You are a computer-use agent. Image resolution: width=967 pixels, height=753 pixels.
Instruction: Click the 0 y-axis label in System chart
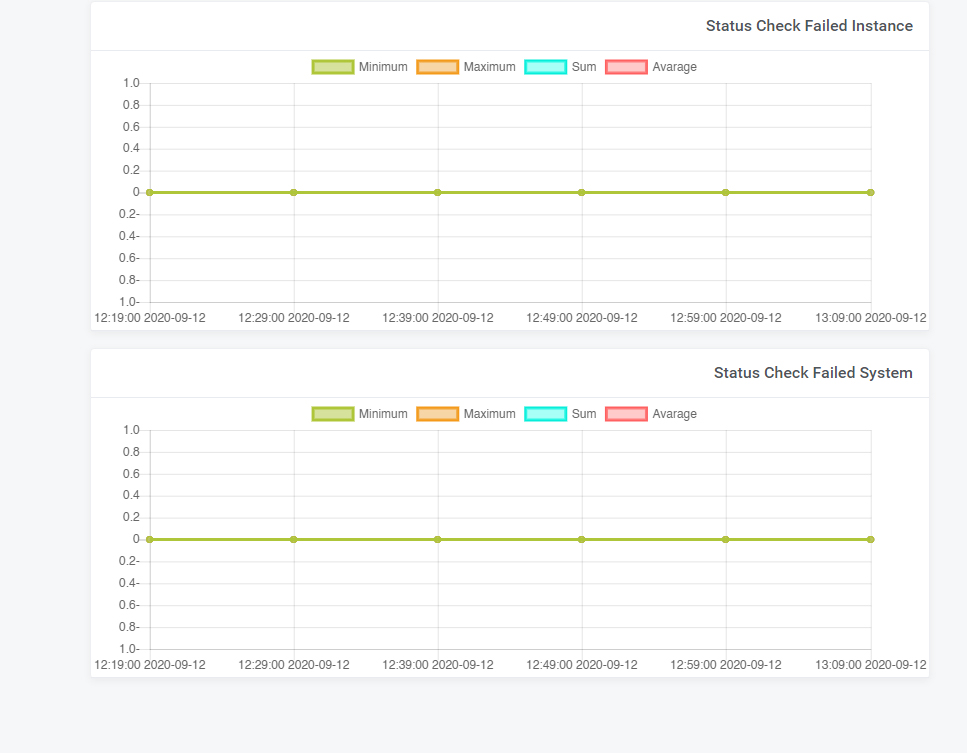(136, 540)
